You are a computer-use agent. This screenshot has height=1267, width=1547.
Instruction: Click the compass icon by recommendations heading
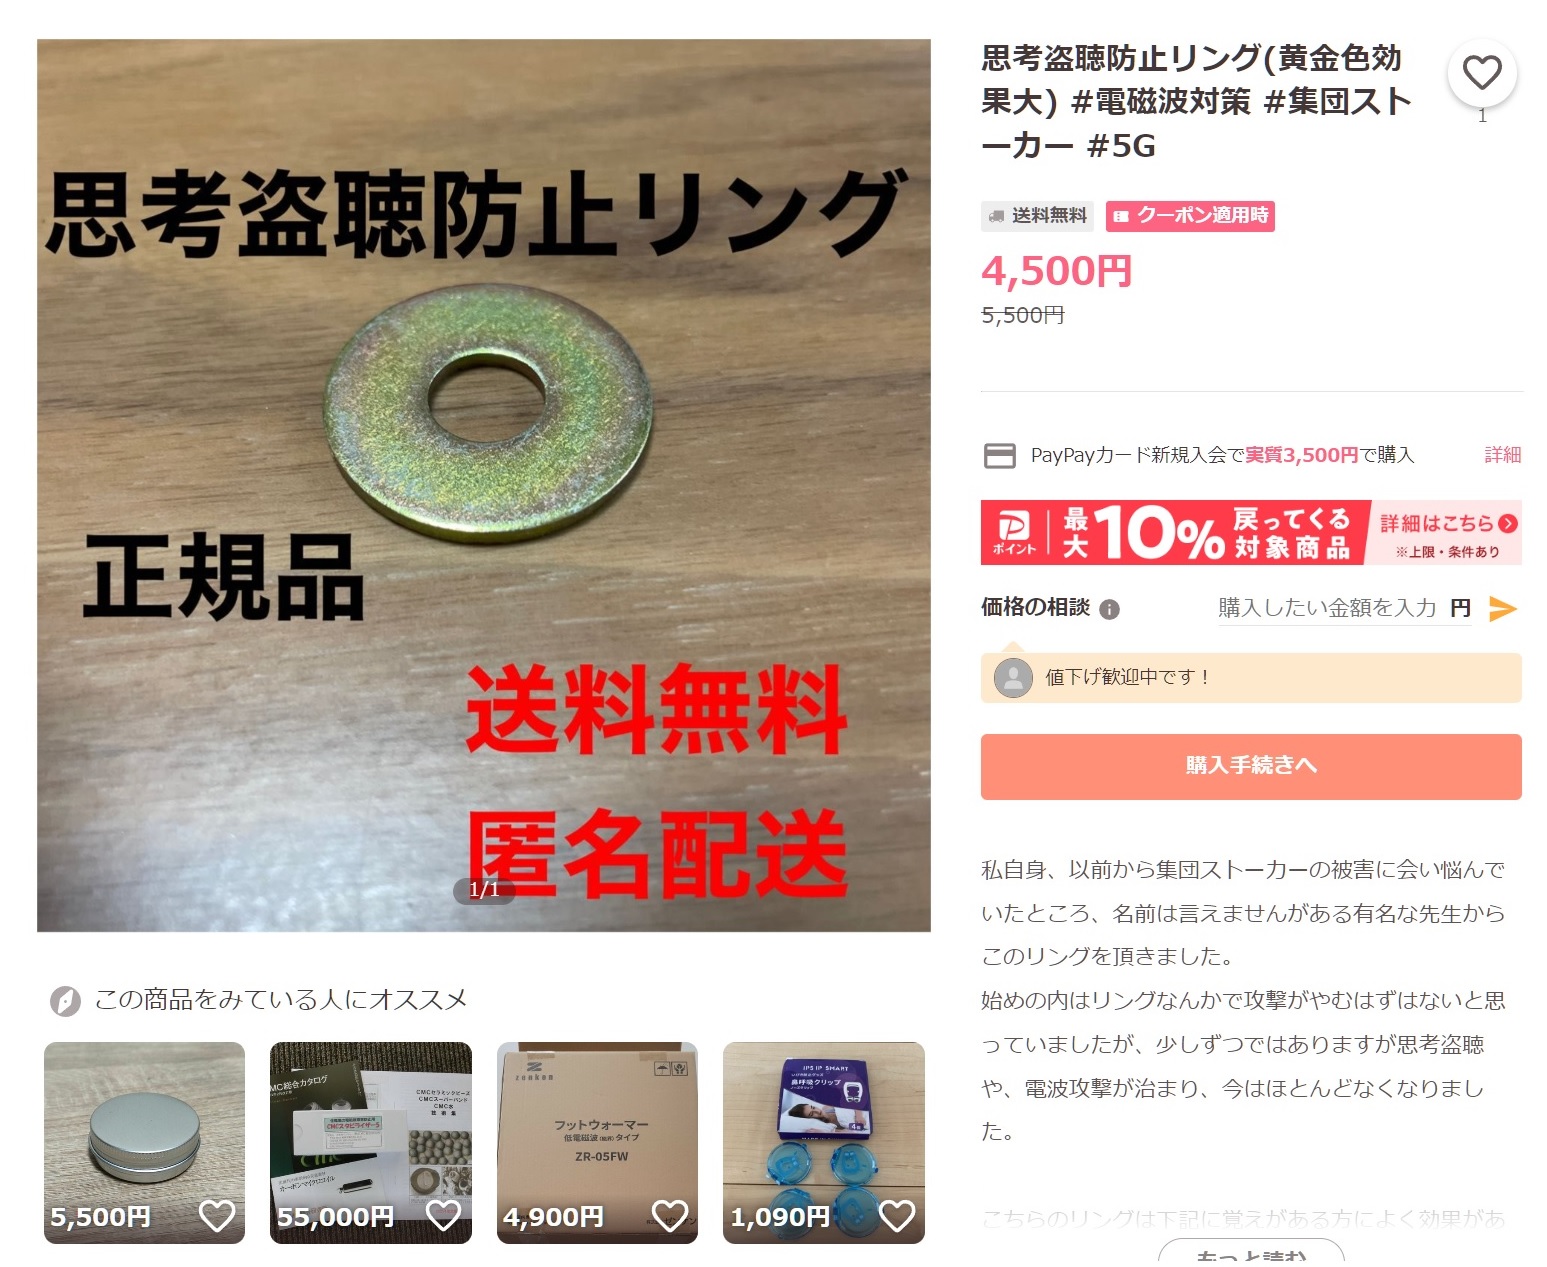tap(65, 1000)
